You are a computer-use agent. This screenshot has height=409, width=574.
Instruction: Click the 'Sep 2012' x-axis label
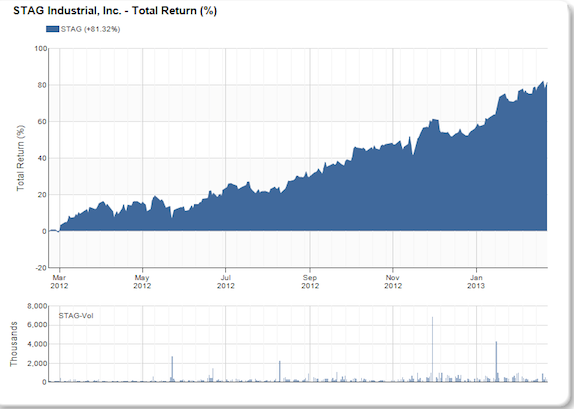pyautogui.click(x=310, y=282)
